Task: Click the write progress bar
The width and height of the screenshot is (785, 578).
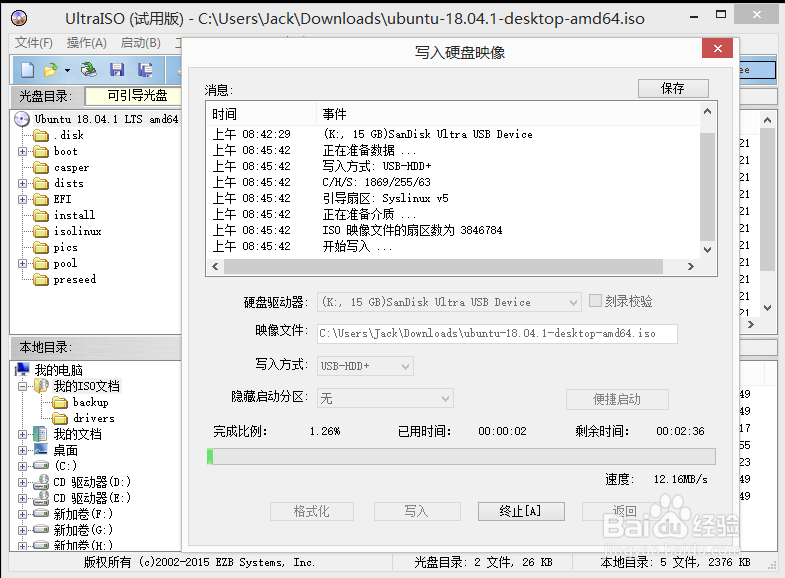Action: pyautogui.click(x=461, y=456)
